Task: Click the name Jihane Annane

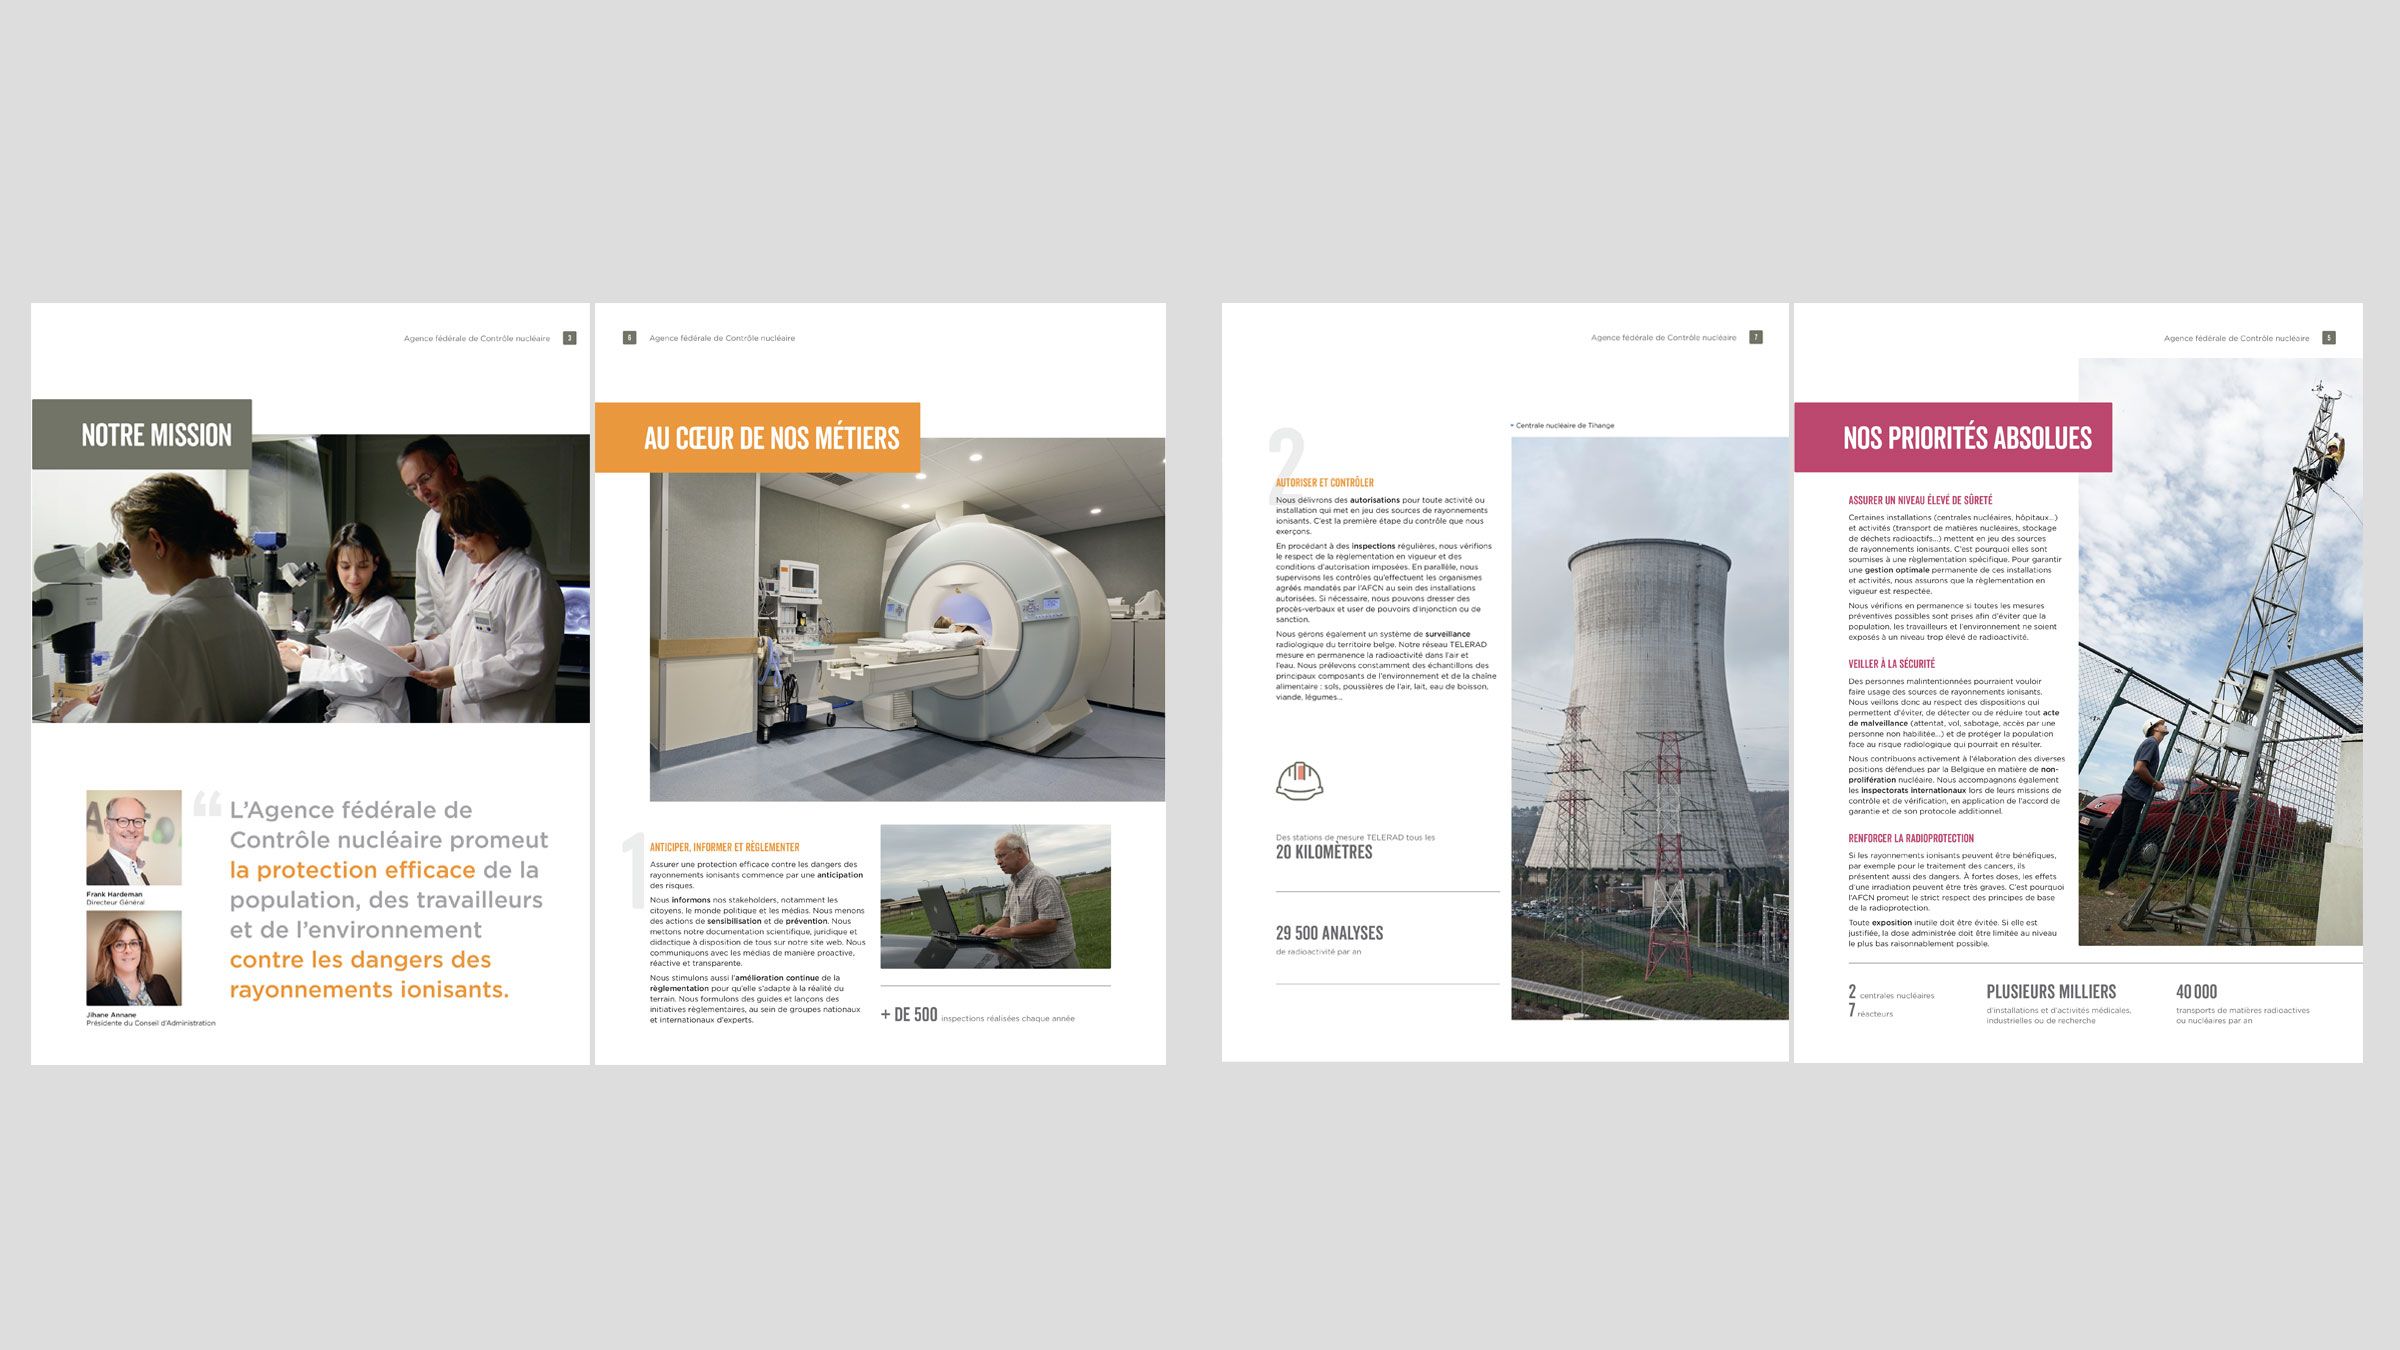Action: (111, 1014)
